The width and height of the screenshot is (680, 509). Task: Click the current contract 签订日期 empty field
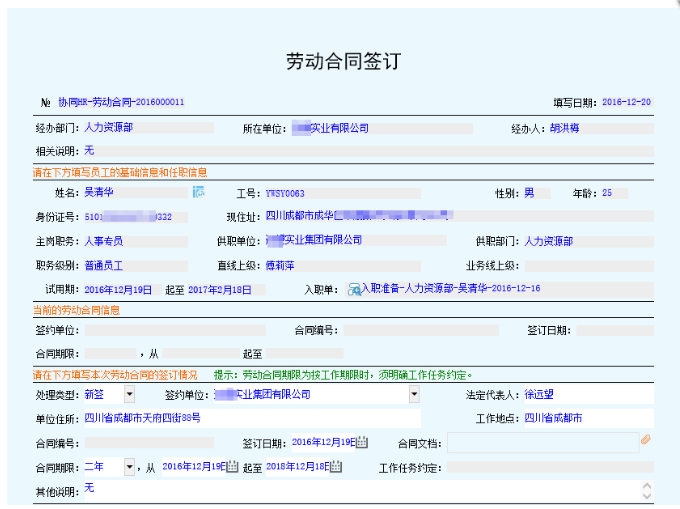(615, 330)
